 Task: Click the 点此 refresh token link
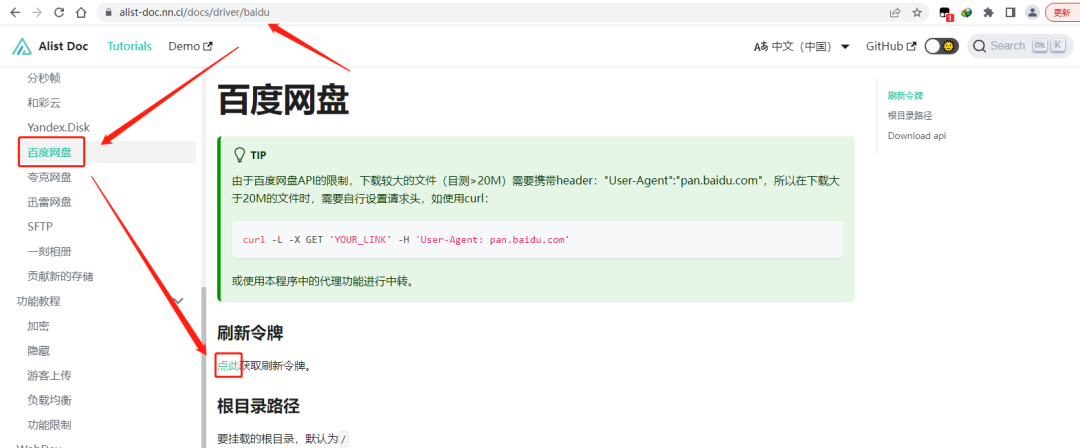[x=228, y=366]
